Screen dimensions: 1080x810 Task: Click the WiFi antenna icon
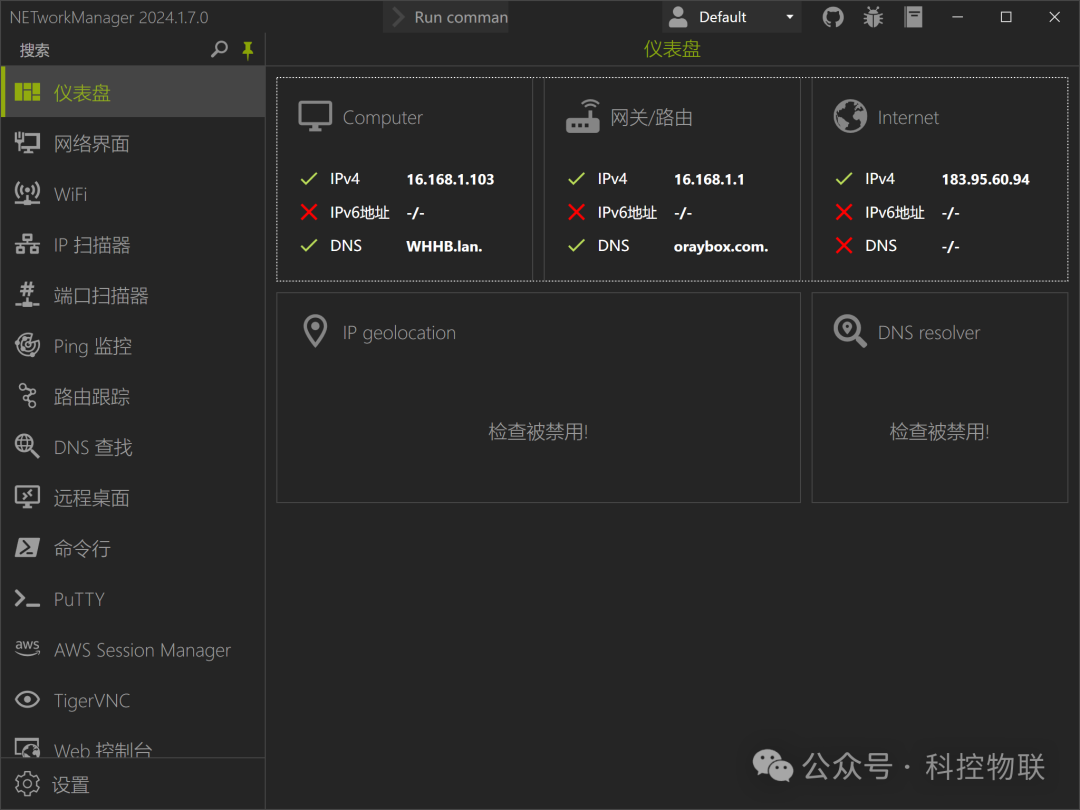tap(28, 194)
